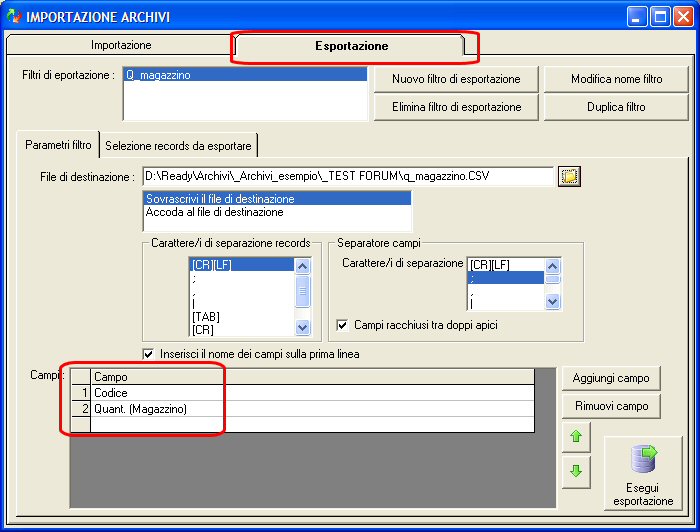Click the record separator scrollbar thumb
700x532 pixels.
[302, 291]
